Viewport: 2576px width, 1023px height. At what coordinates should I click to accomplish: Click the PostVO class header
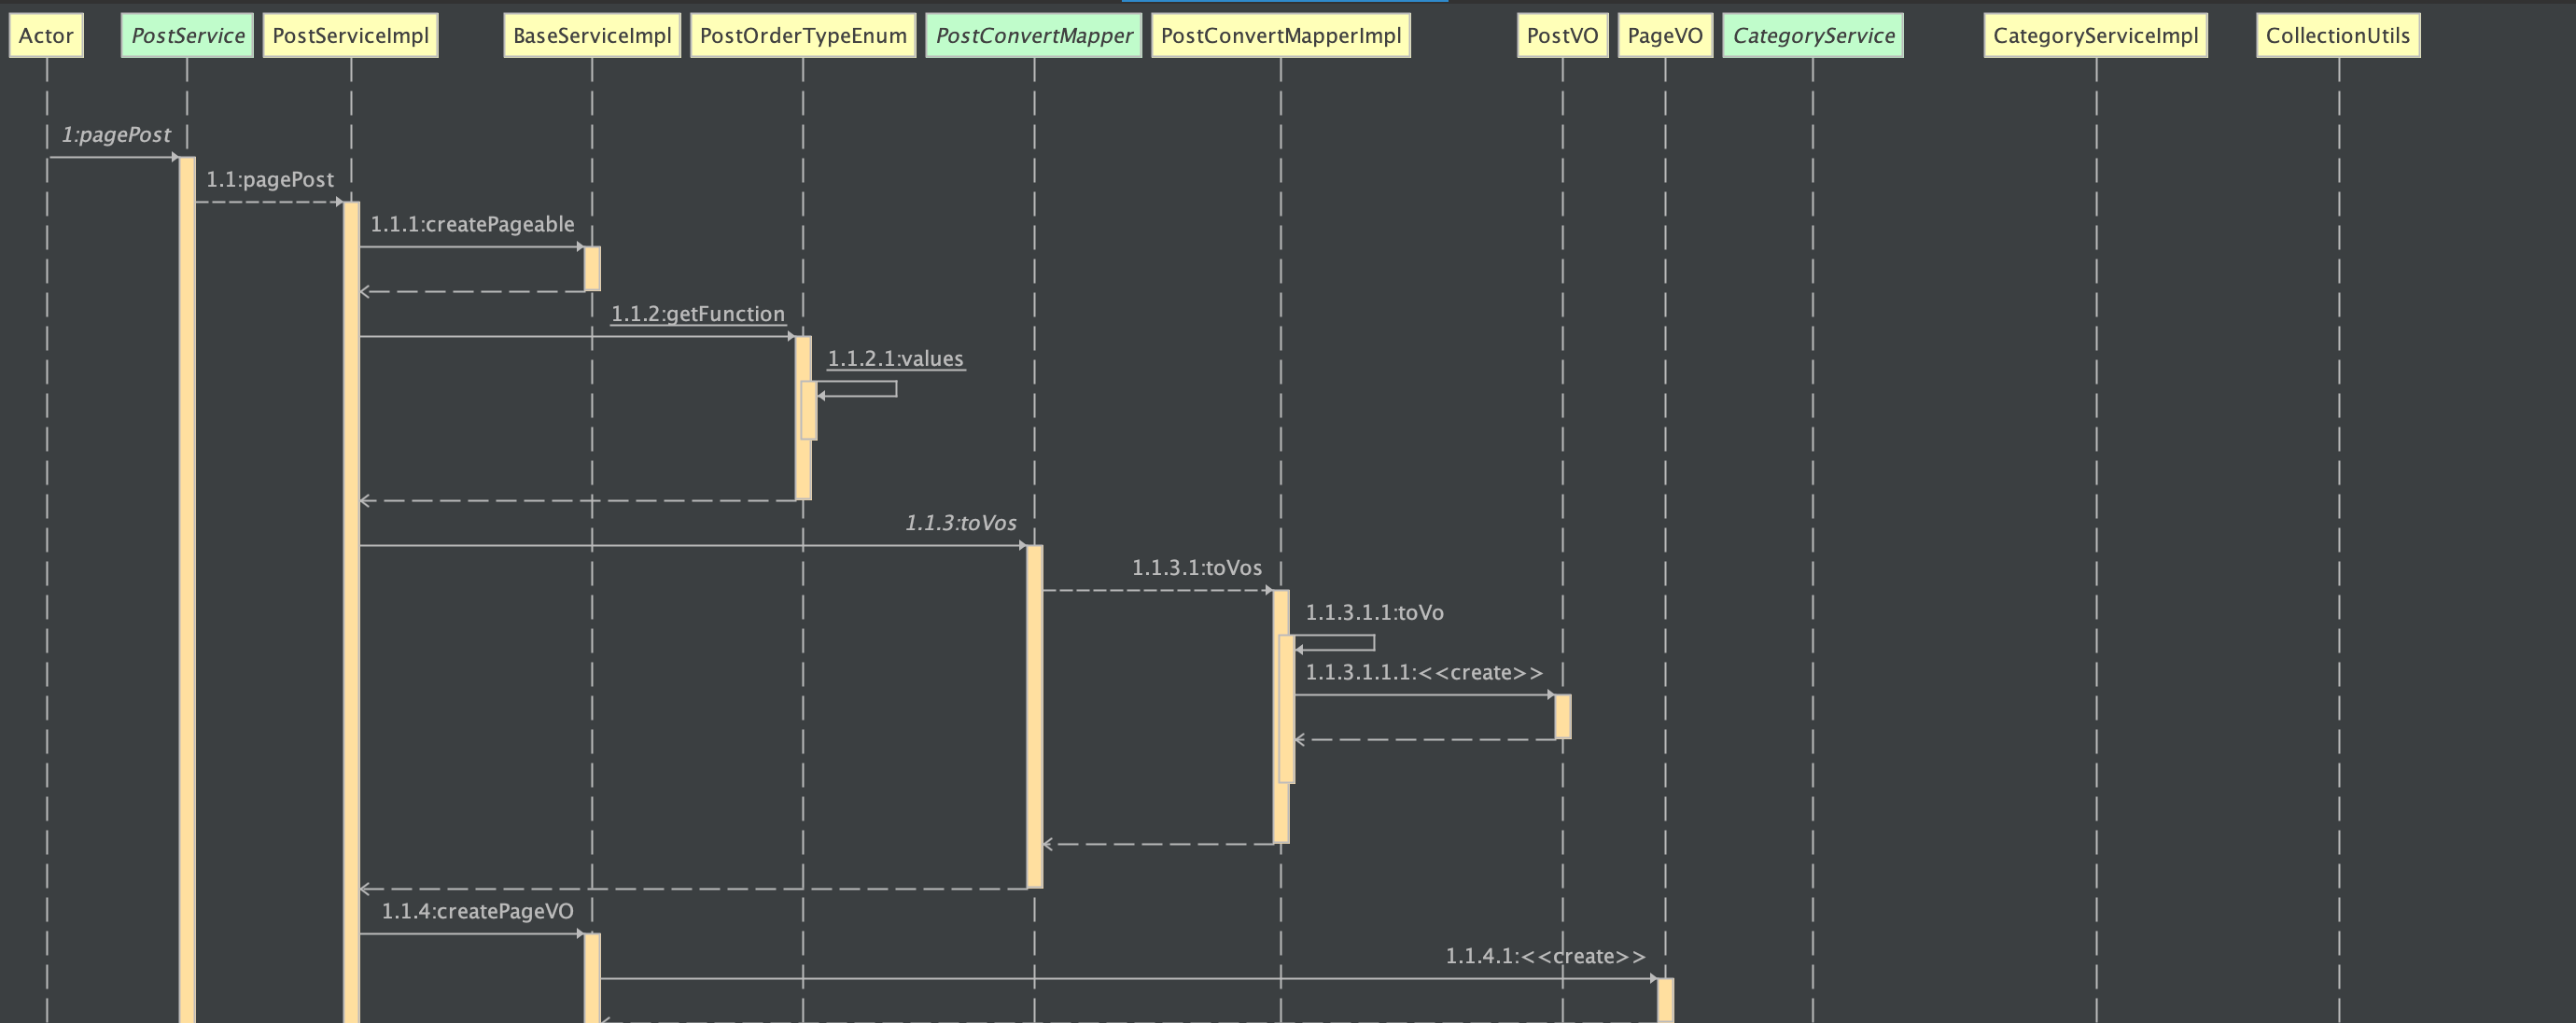pyautogui.click(x=1562, y=36)
